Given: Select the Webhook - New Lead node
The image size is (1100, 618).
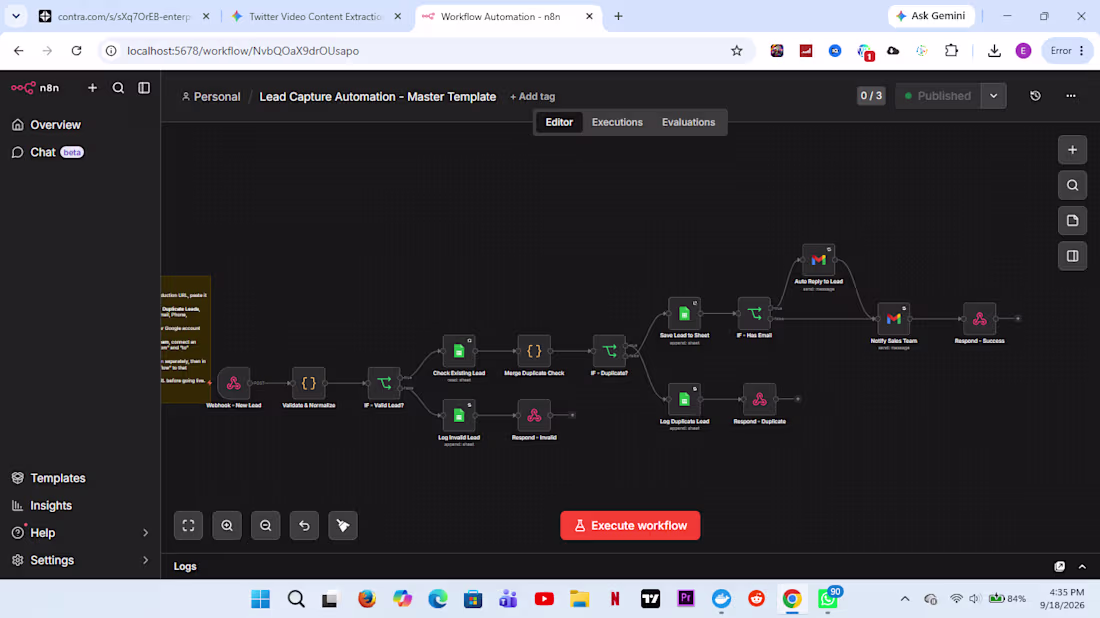Looking at the screenshot, I should click(234, 383).
